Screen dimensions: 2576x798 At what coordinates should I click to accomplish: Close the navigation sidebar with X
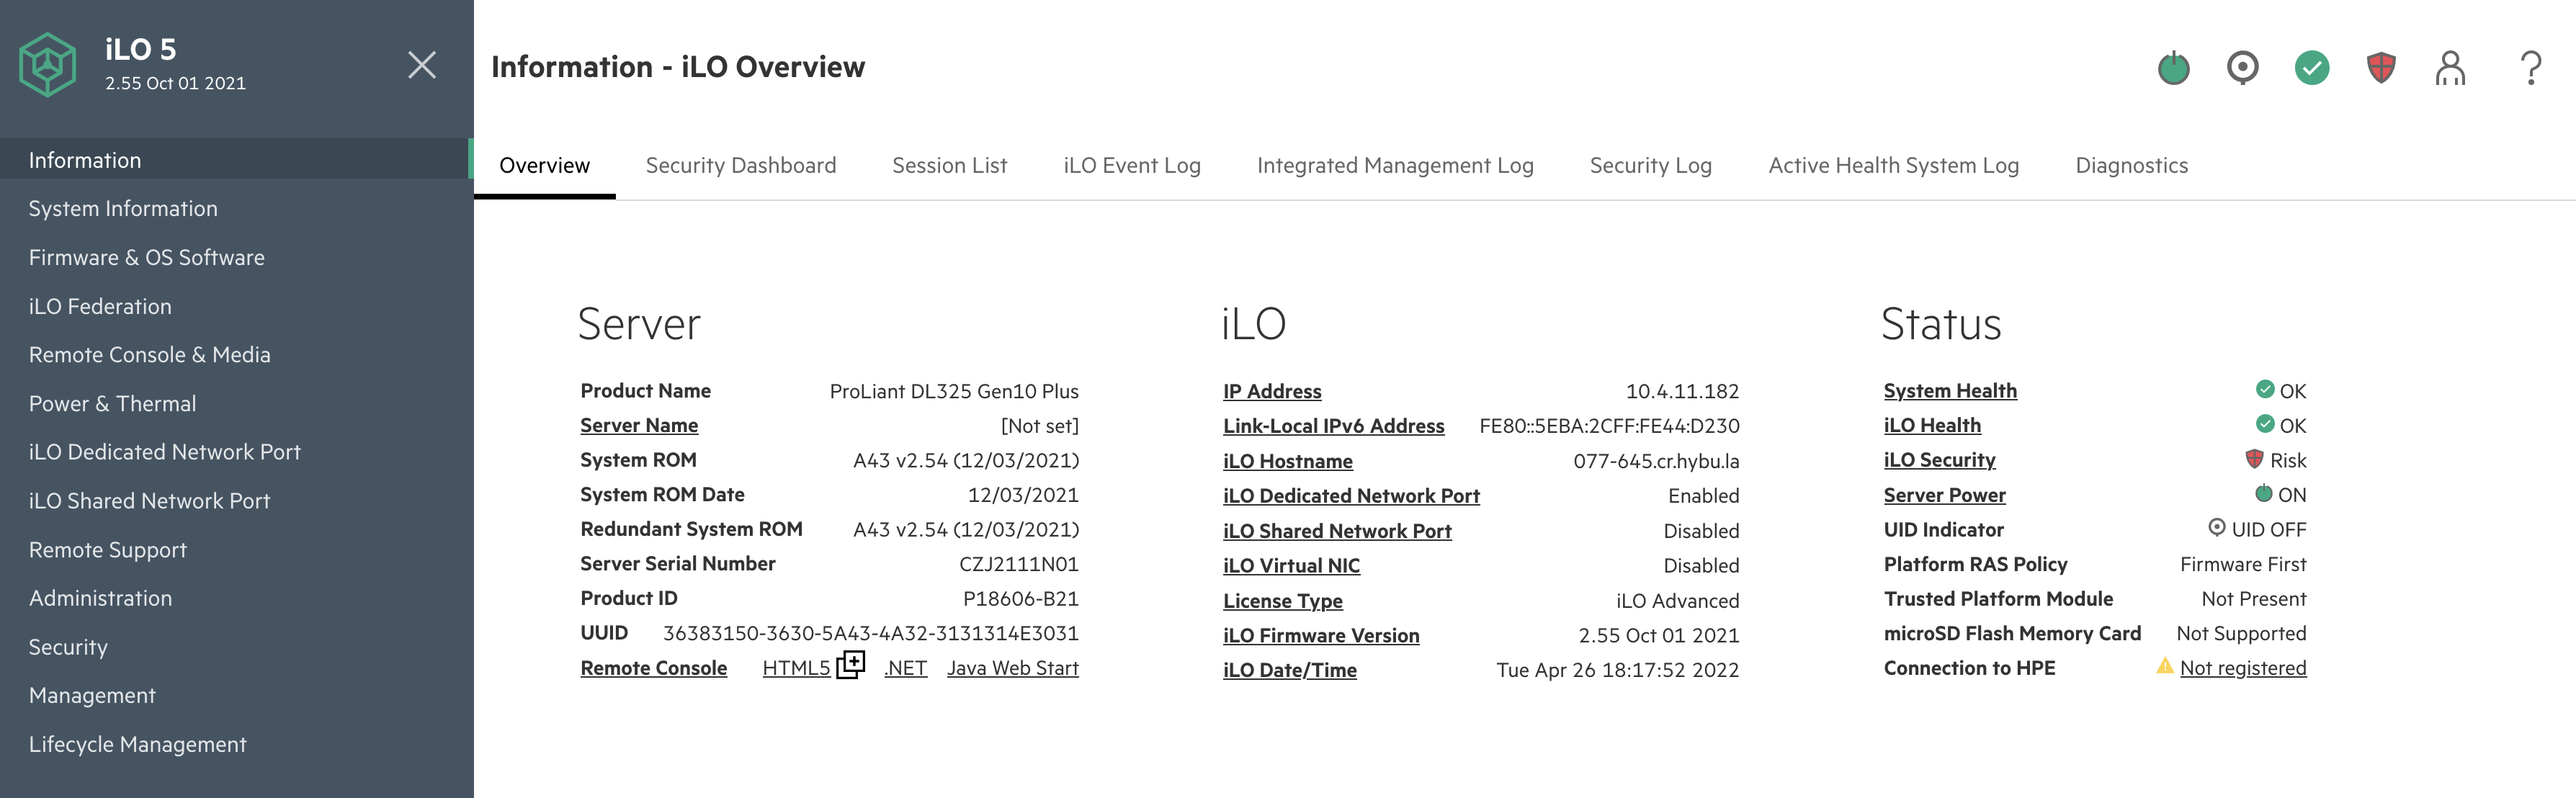tap(422, 65)
